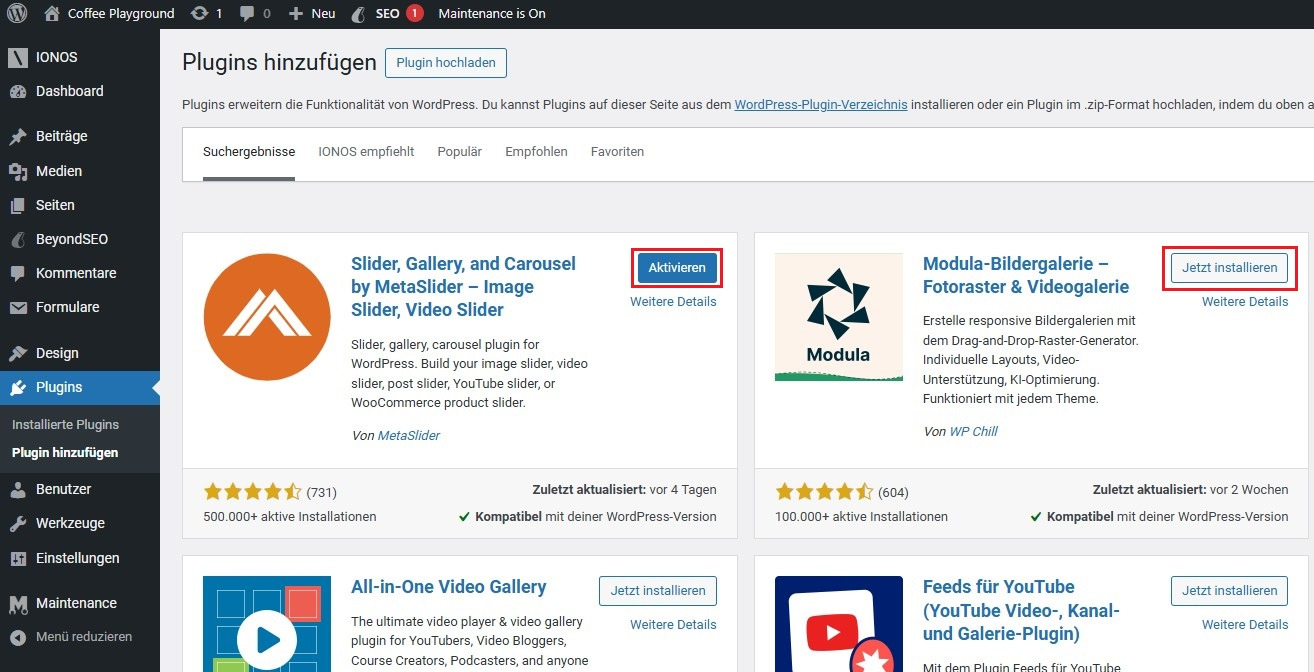Click the Plugins plug icon
This screenshot has height=672, width=1314.
[x=18, y=387]
